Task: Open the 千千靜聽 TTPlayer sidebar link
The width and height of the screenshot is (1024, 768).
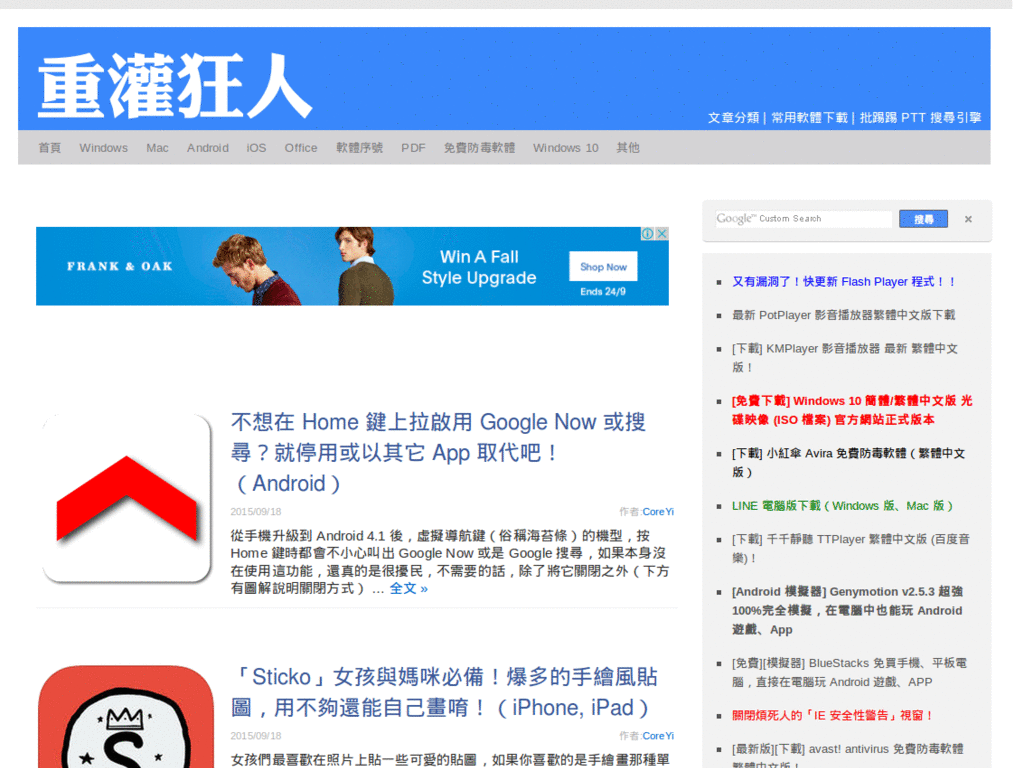Action: 850,549
